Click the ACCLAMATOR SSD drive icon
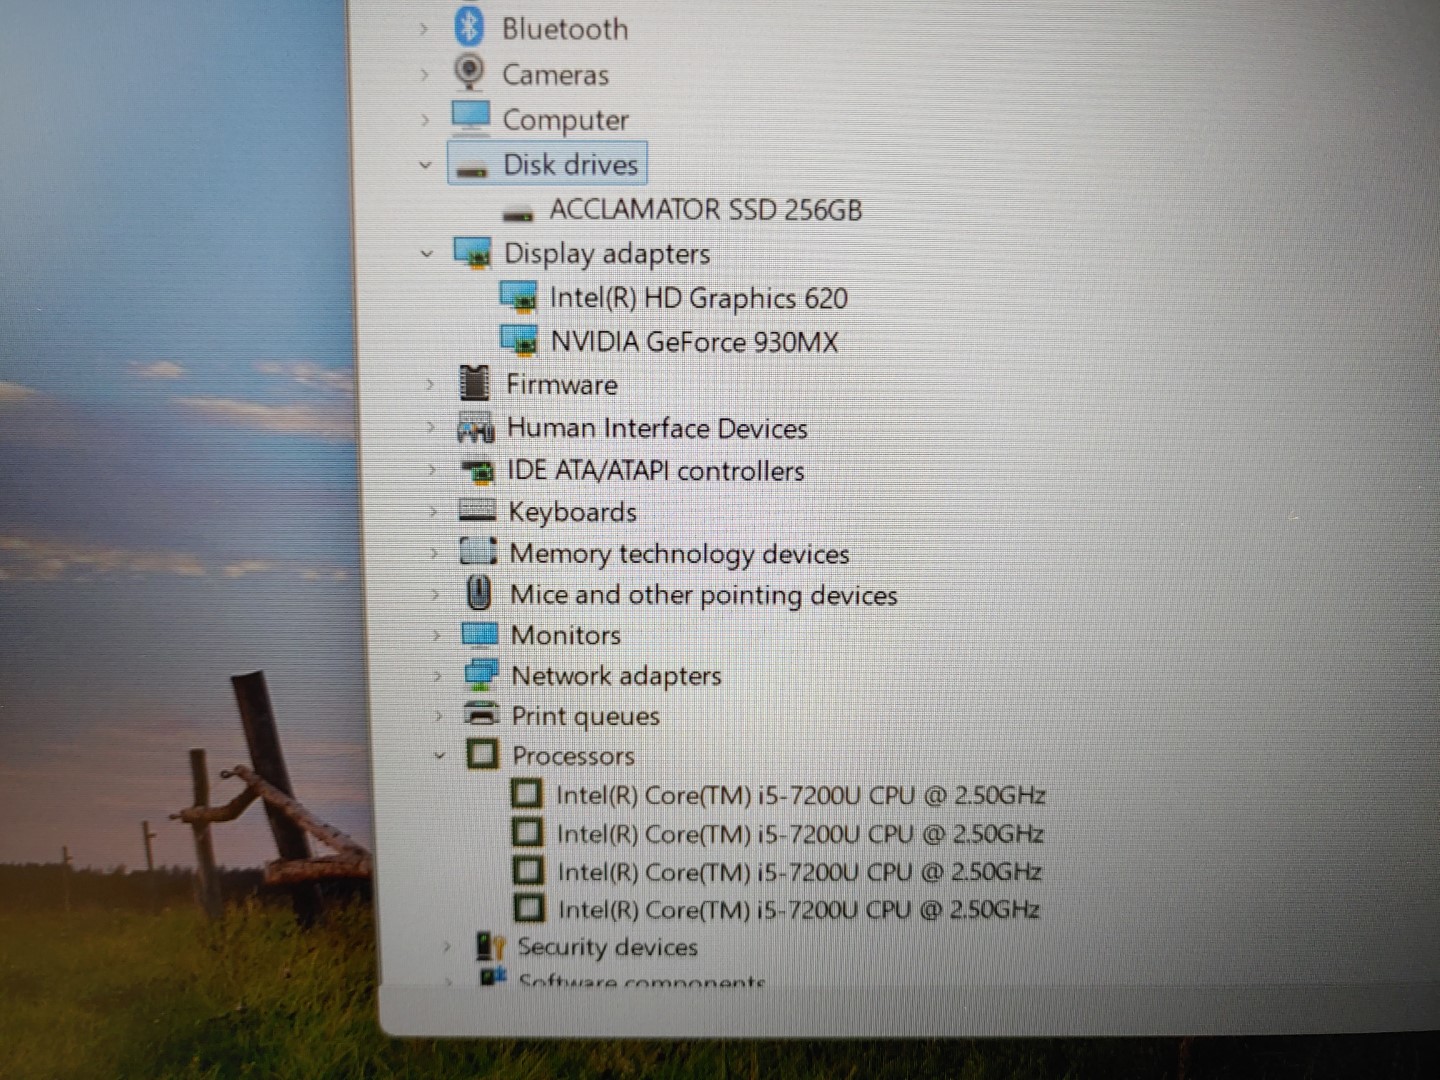Screen dimensions: 1440x1080 coord(518,213)
